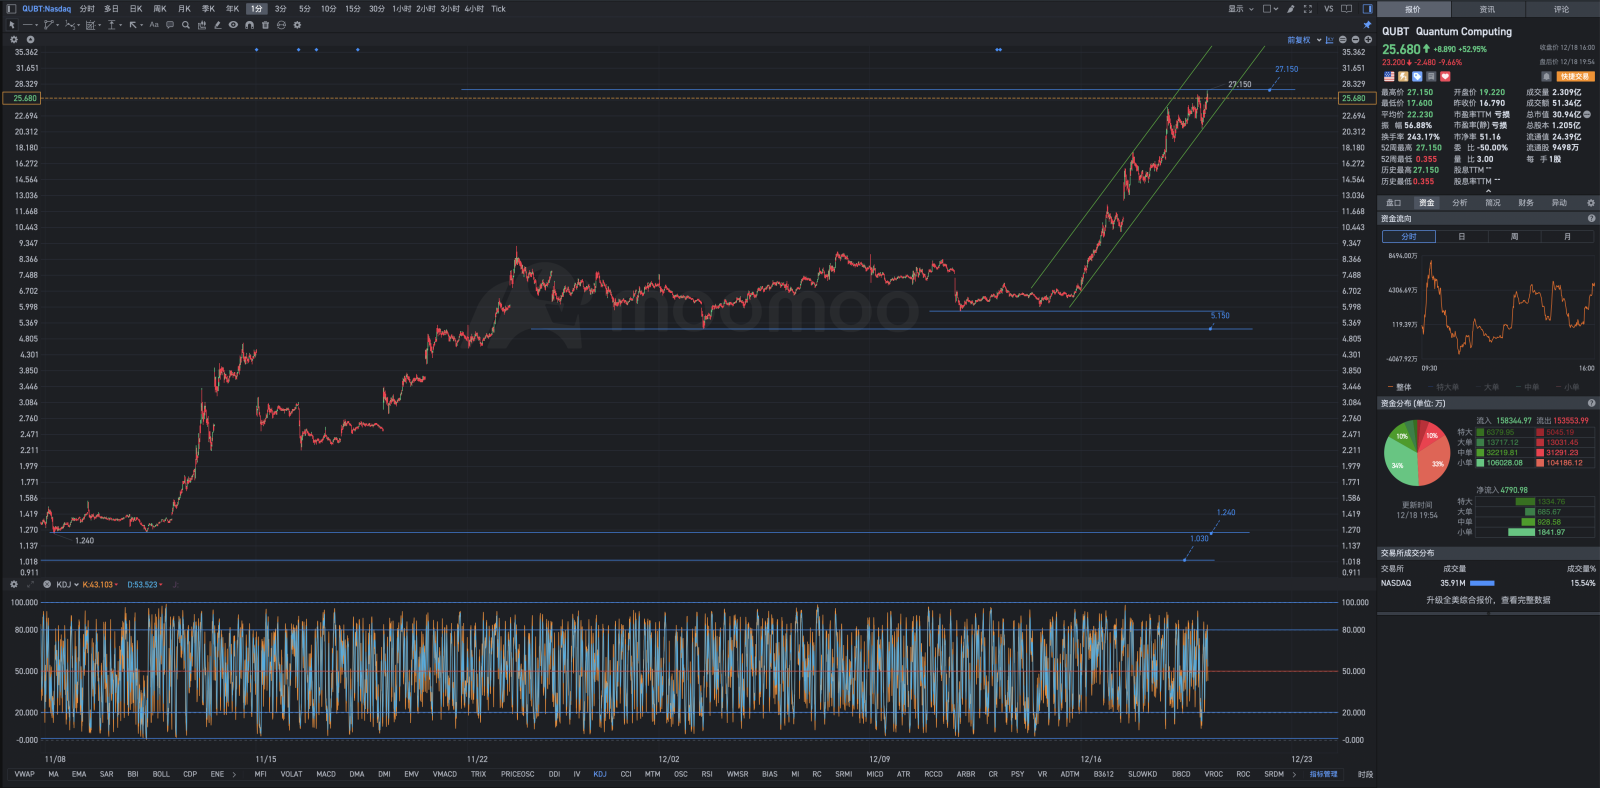Select the BOLL indicator
The height and width of the screenshot is (788, 1600).
pos(161,774)
